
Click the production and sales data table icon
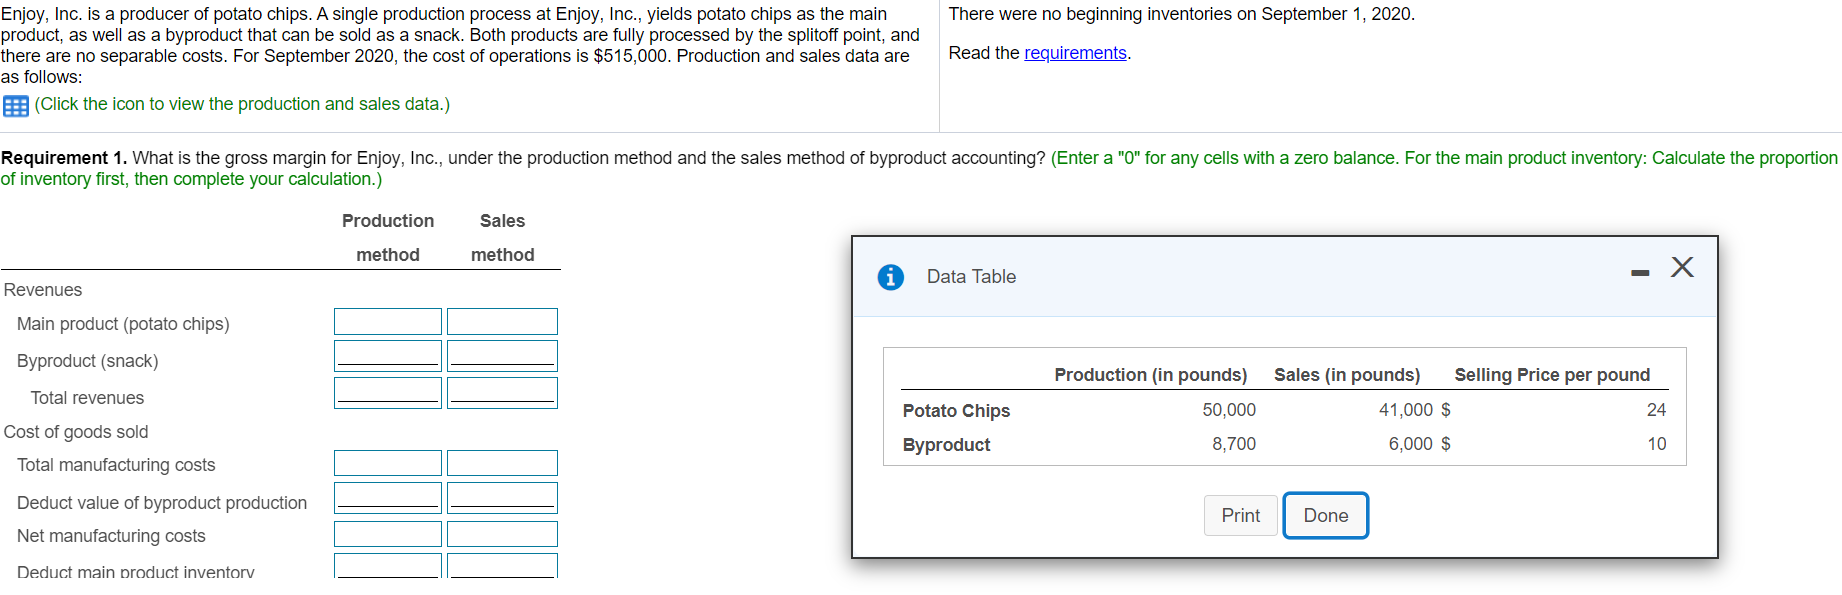coord(16,106)
